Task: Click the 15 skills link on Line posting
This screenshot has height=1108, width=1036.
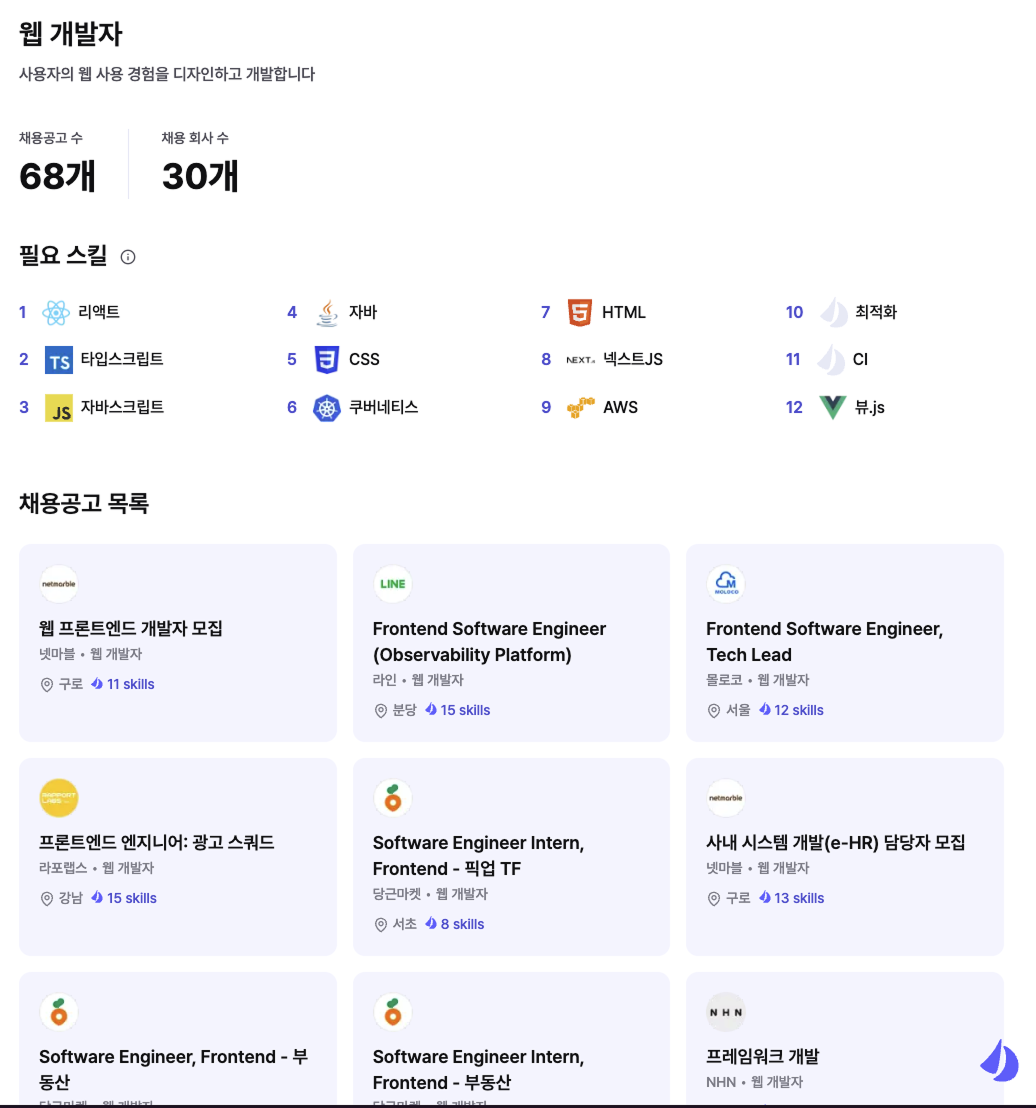Action: [465, 710]
